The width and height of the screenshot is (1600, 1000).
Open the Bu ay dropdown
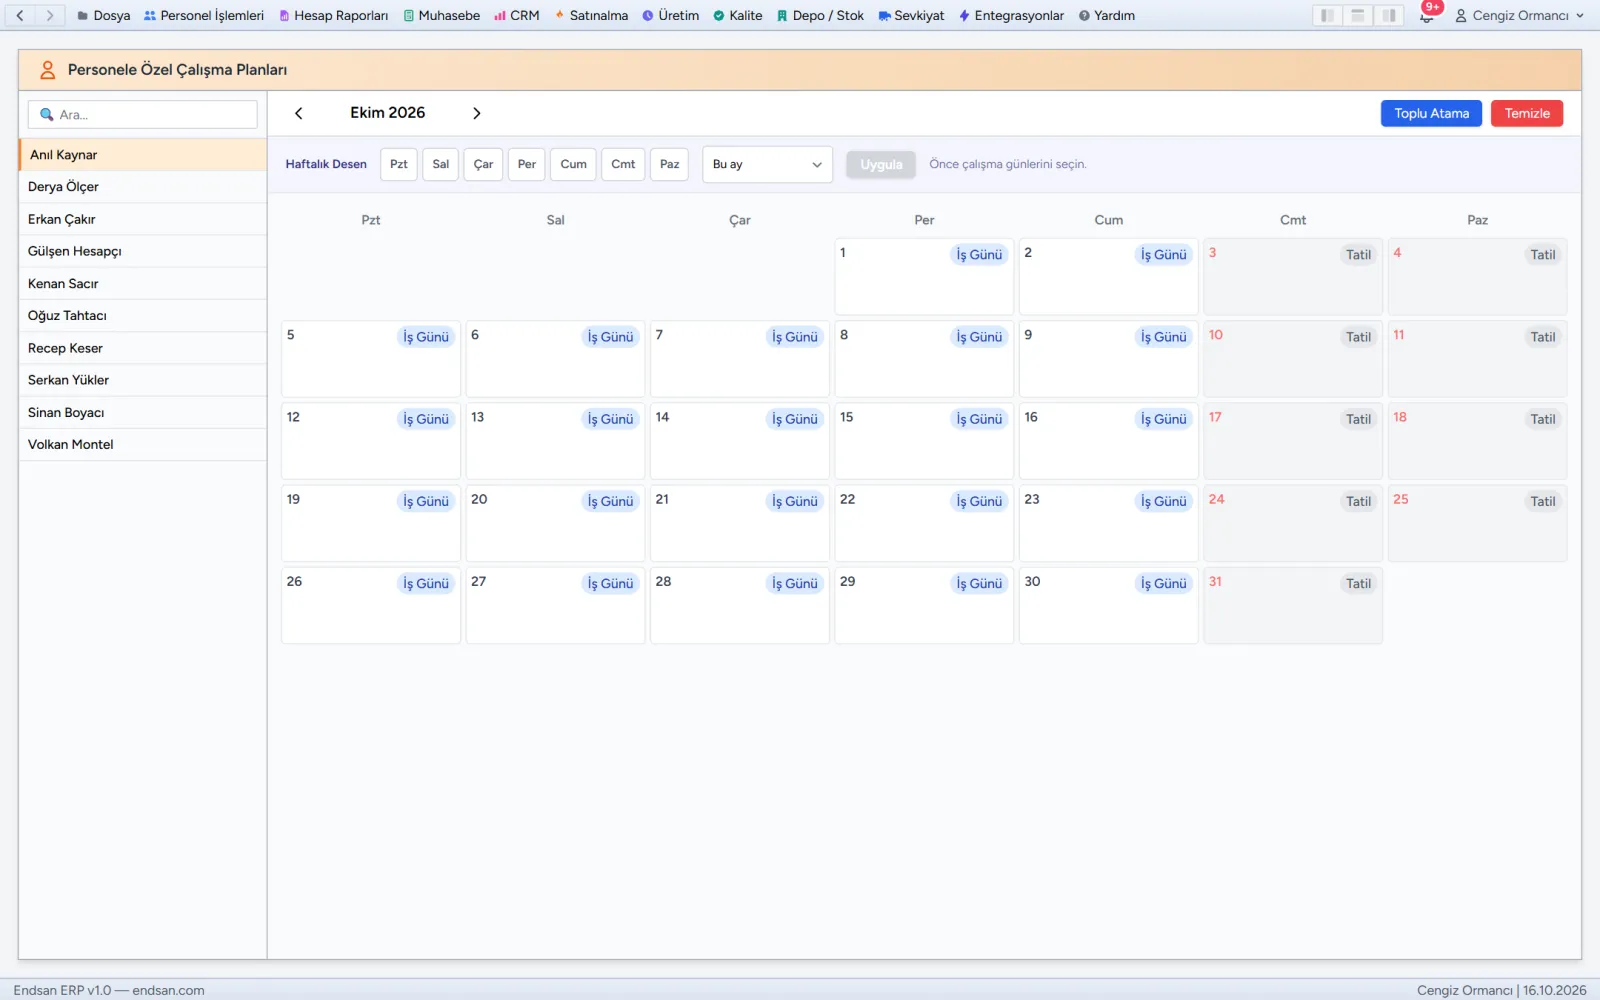coord(767,164)
